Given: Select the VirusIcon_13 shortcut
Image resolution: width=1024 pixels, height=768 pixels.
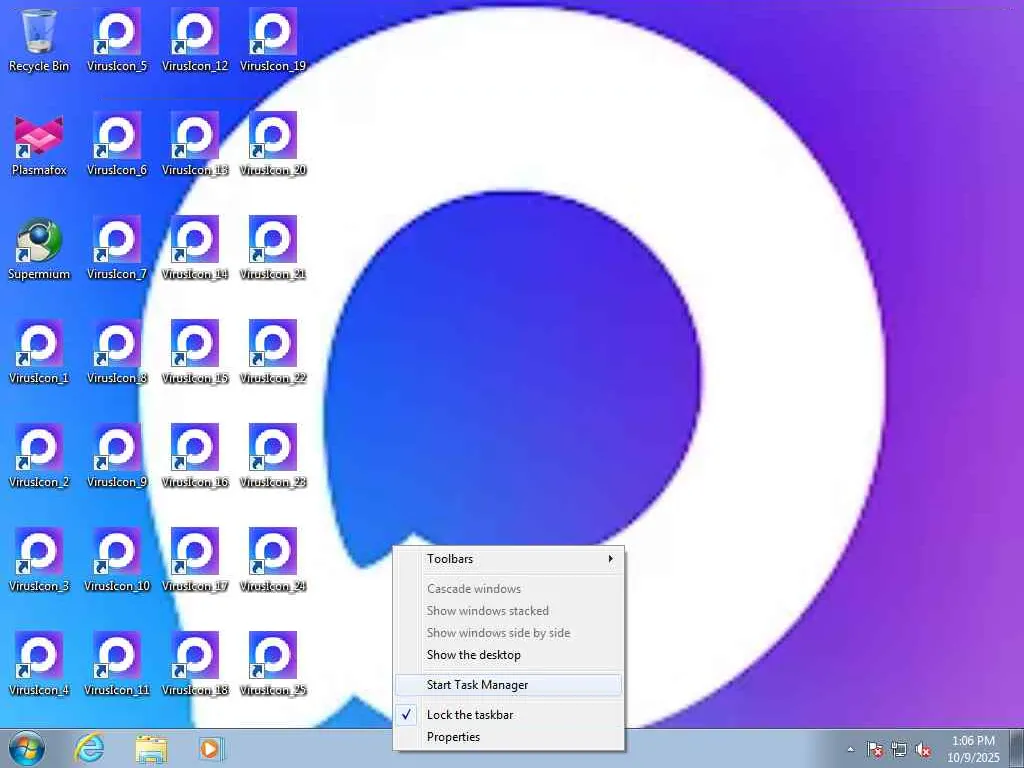Looking at the screenshot, I should point(195,144).
